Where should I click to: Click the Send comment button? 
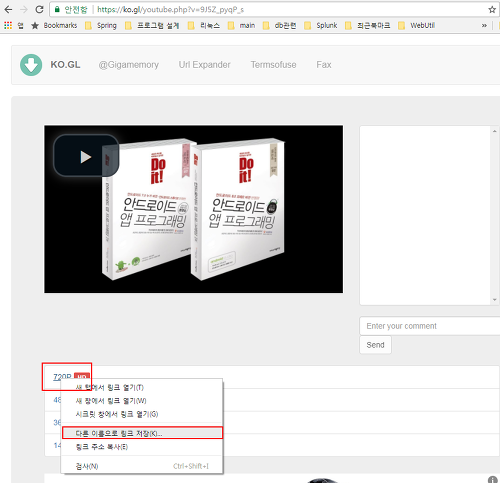click(x=375, y=345)
